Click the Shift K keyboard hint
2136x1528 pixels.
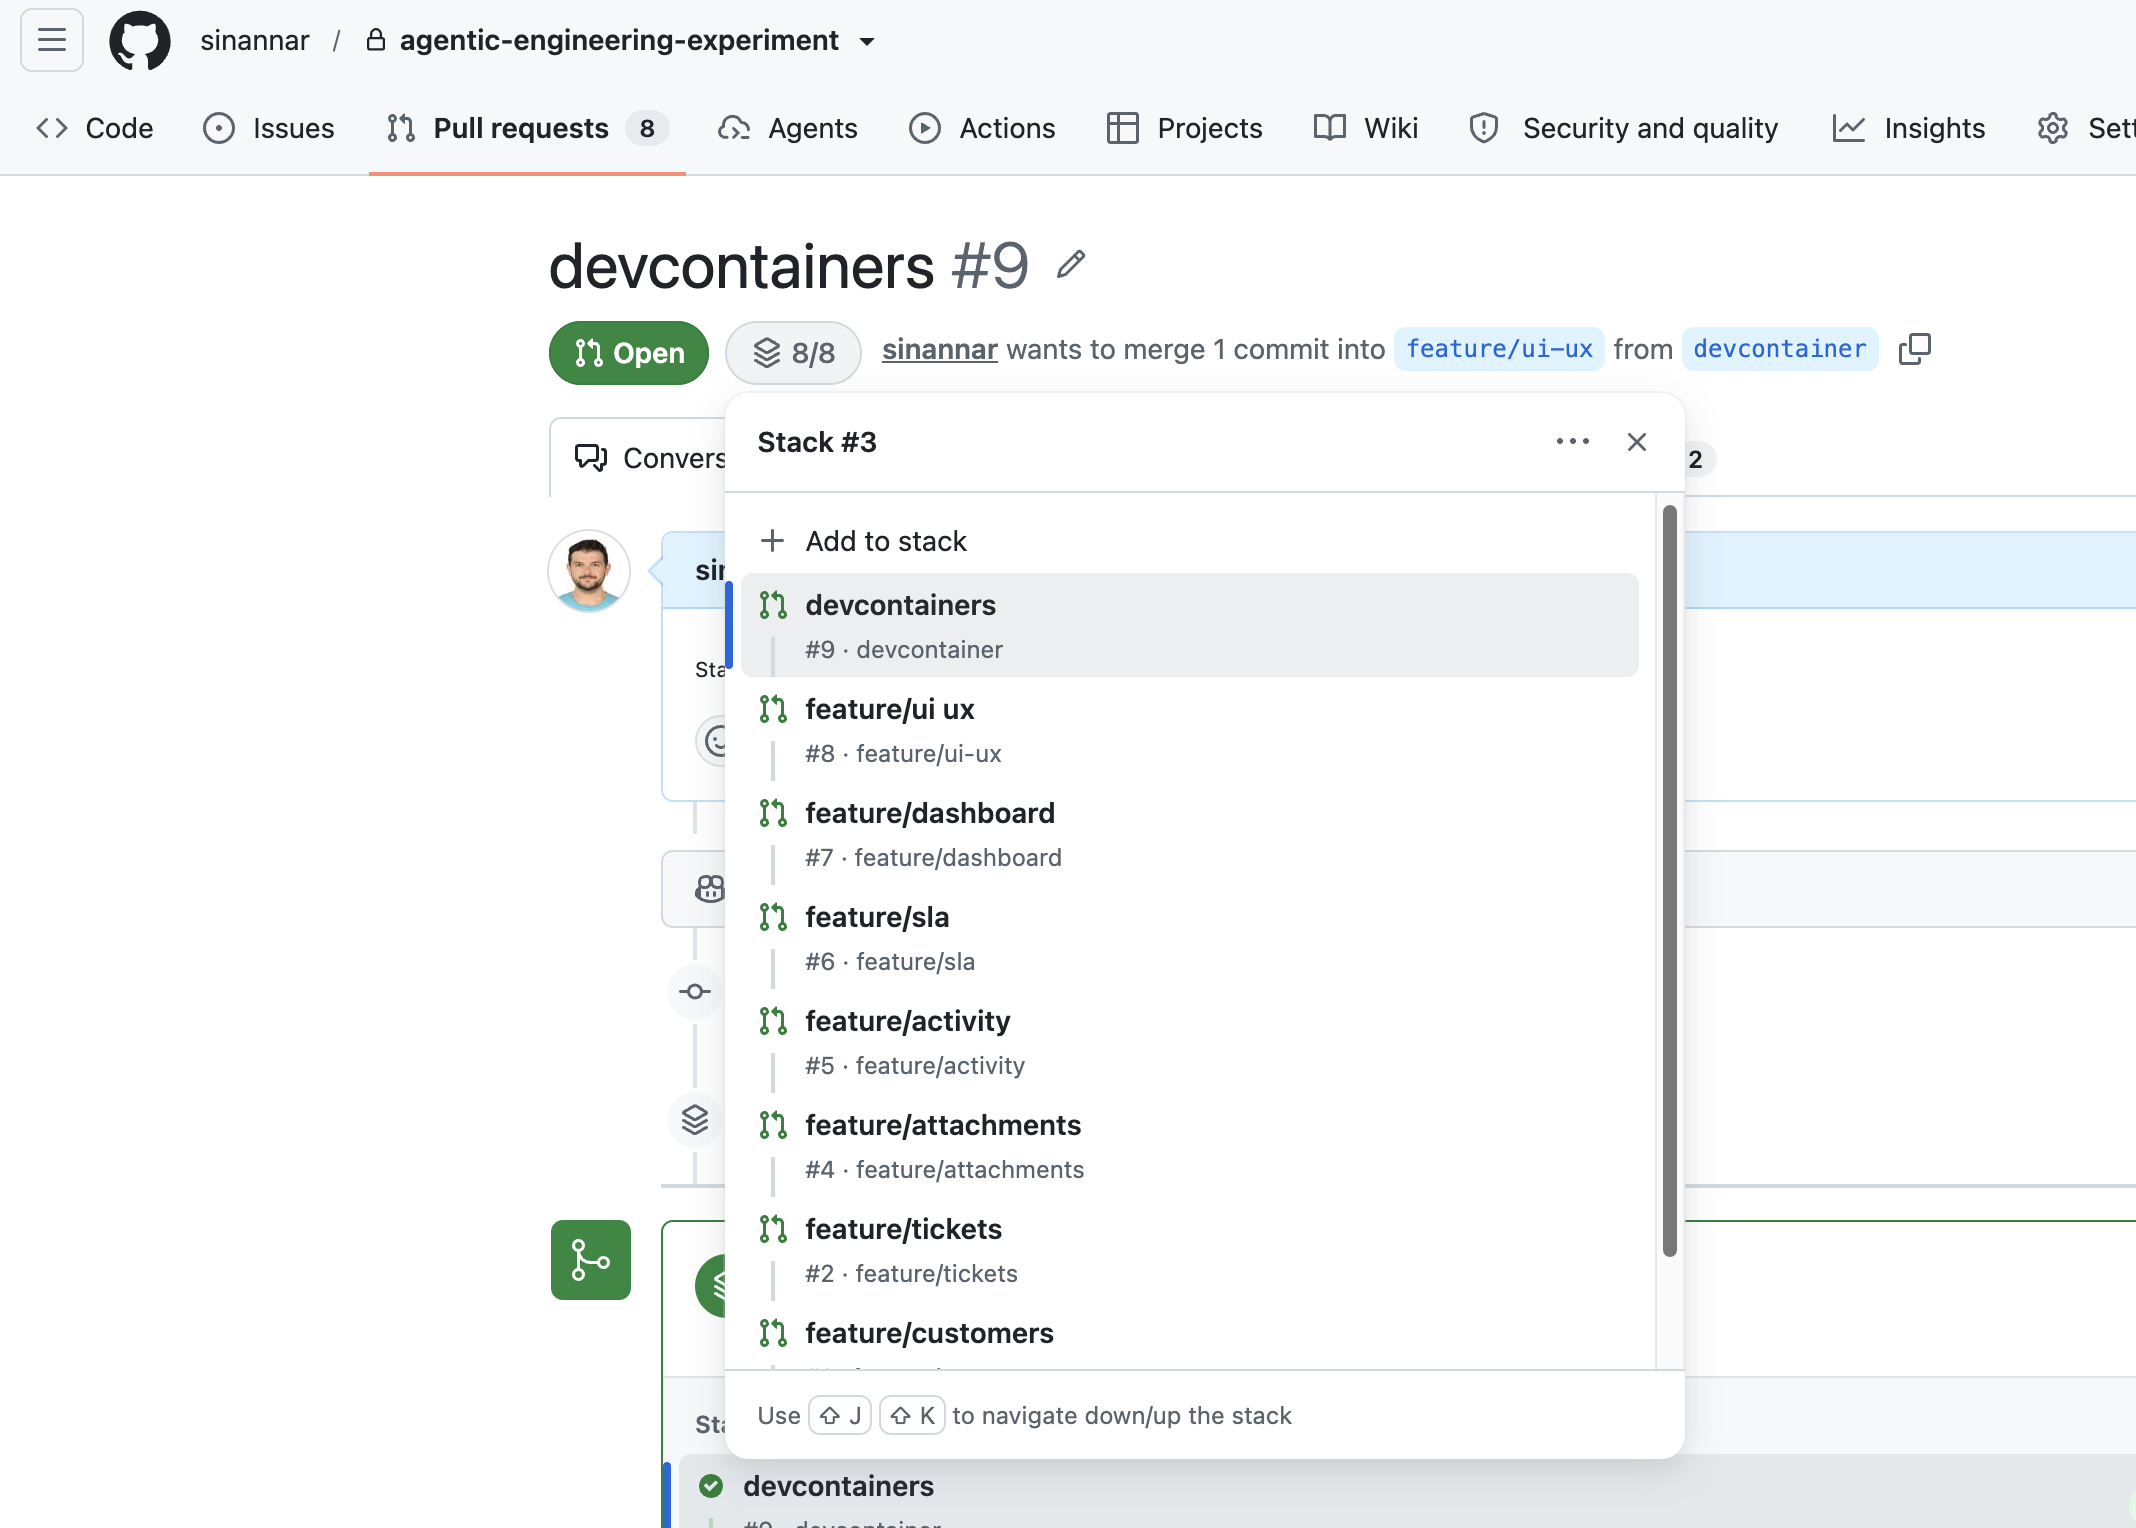pos(912,1415)
